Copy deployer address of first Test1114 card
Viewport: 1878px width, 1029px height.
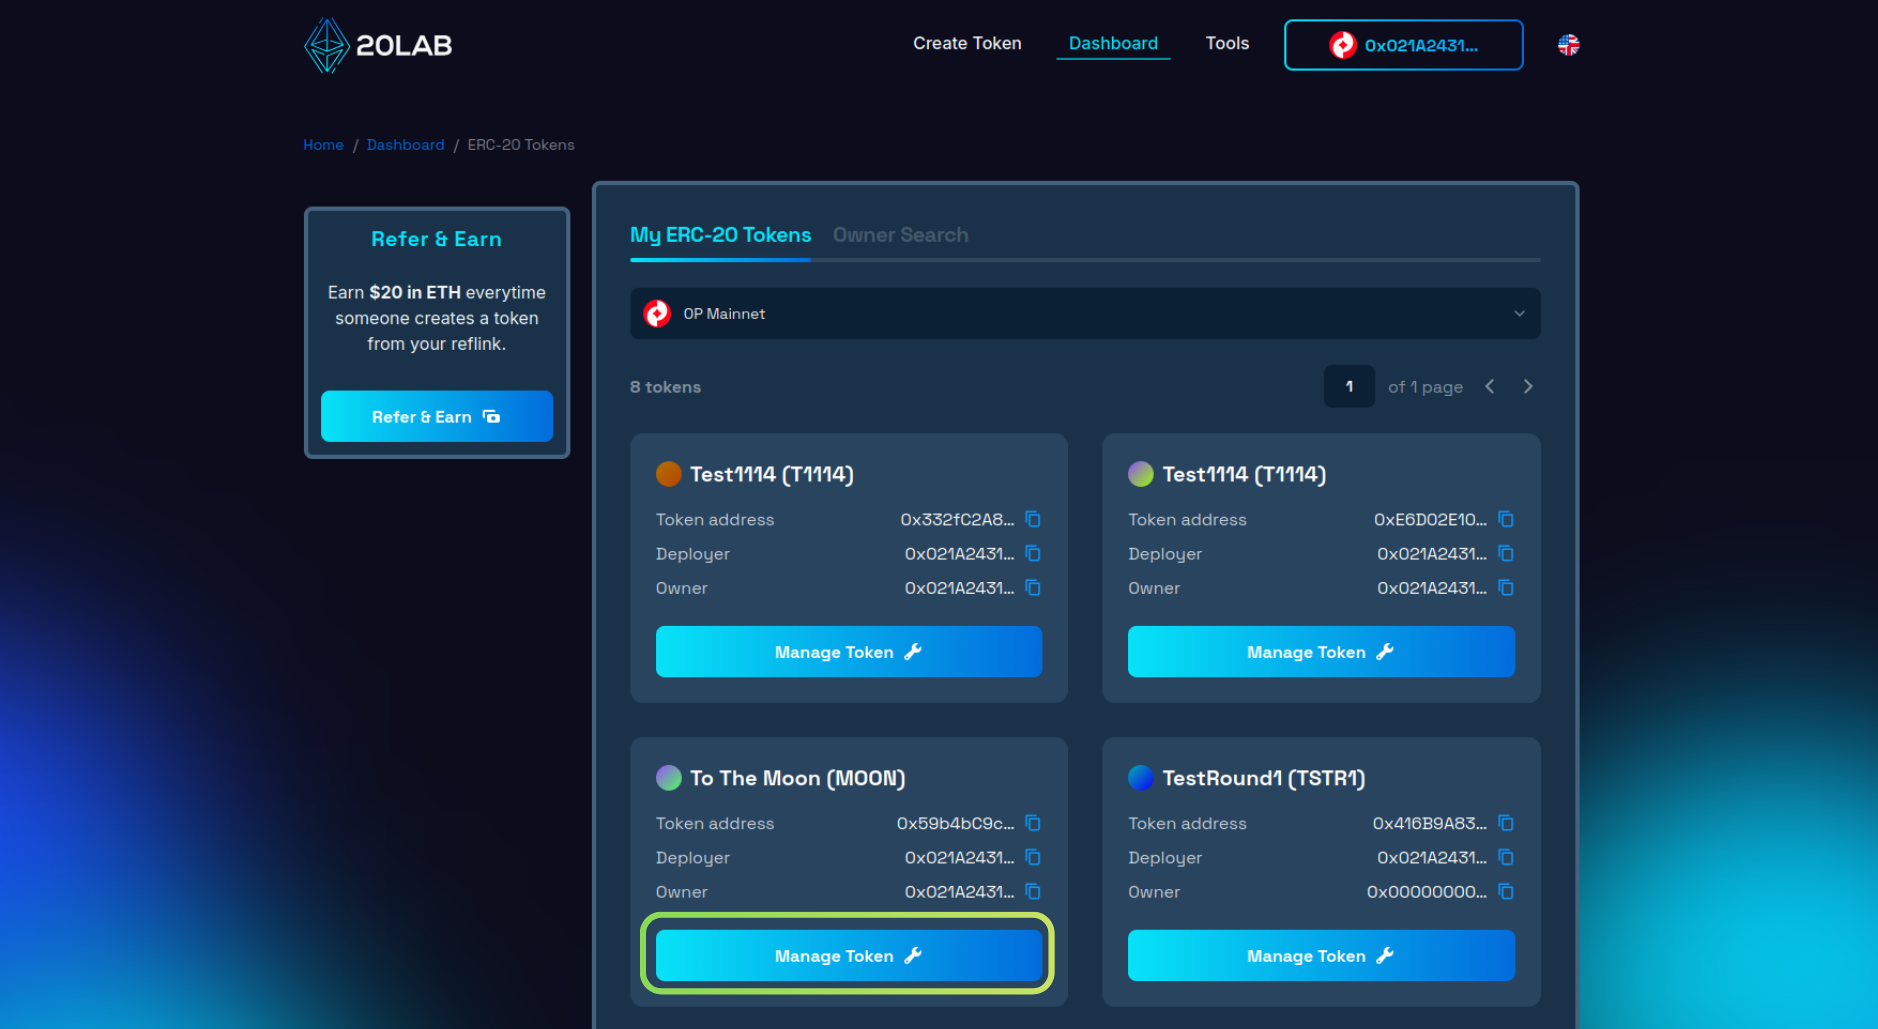(x=1033, y=553)
